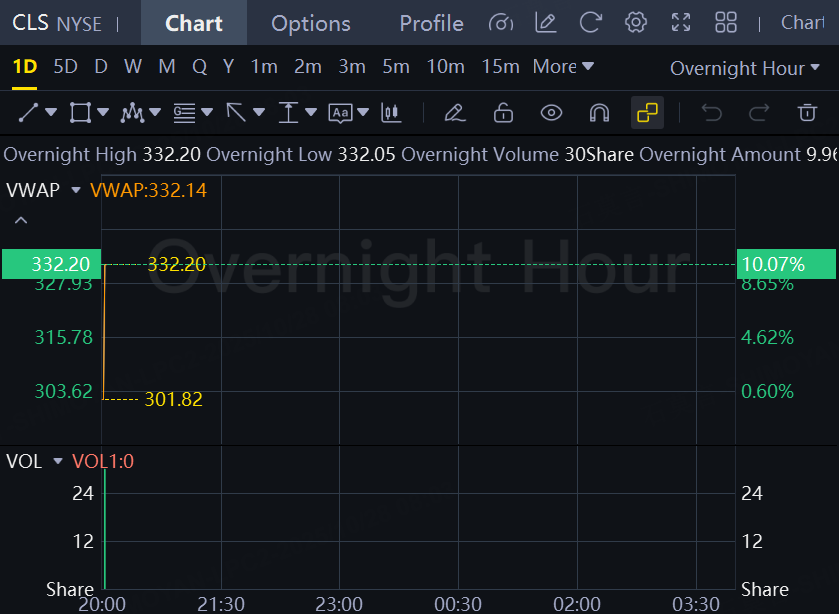Image resolution: width=839 pixels, height=614 pixels.
Task: Select the wave pattern drawing tool
Action: click(132, 112)
